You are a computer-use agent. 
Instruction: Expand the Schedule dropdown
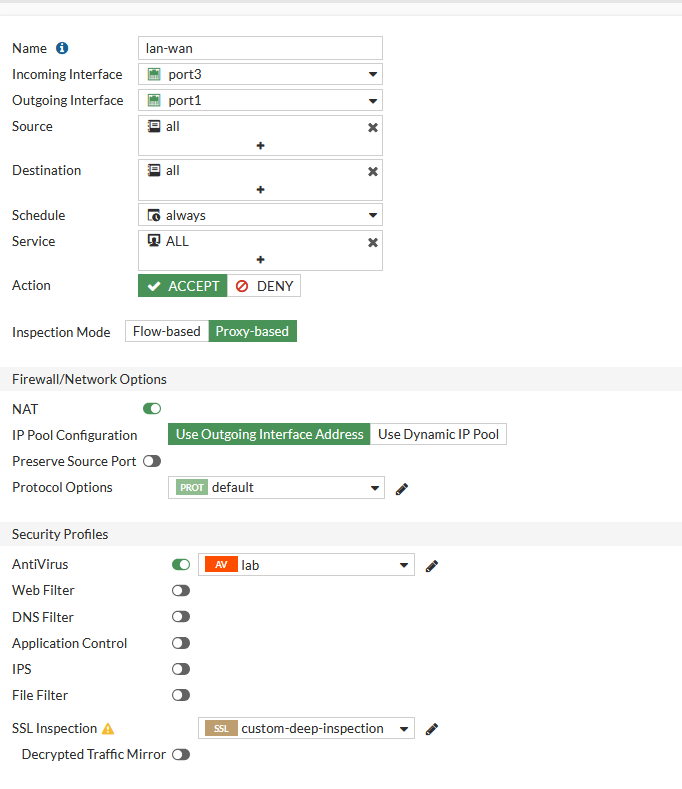pyautogui.click(x=260, y=215)
